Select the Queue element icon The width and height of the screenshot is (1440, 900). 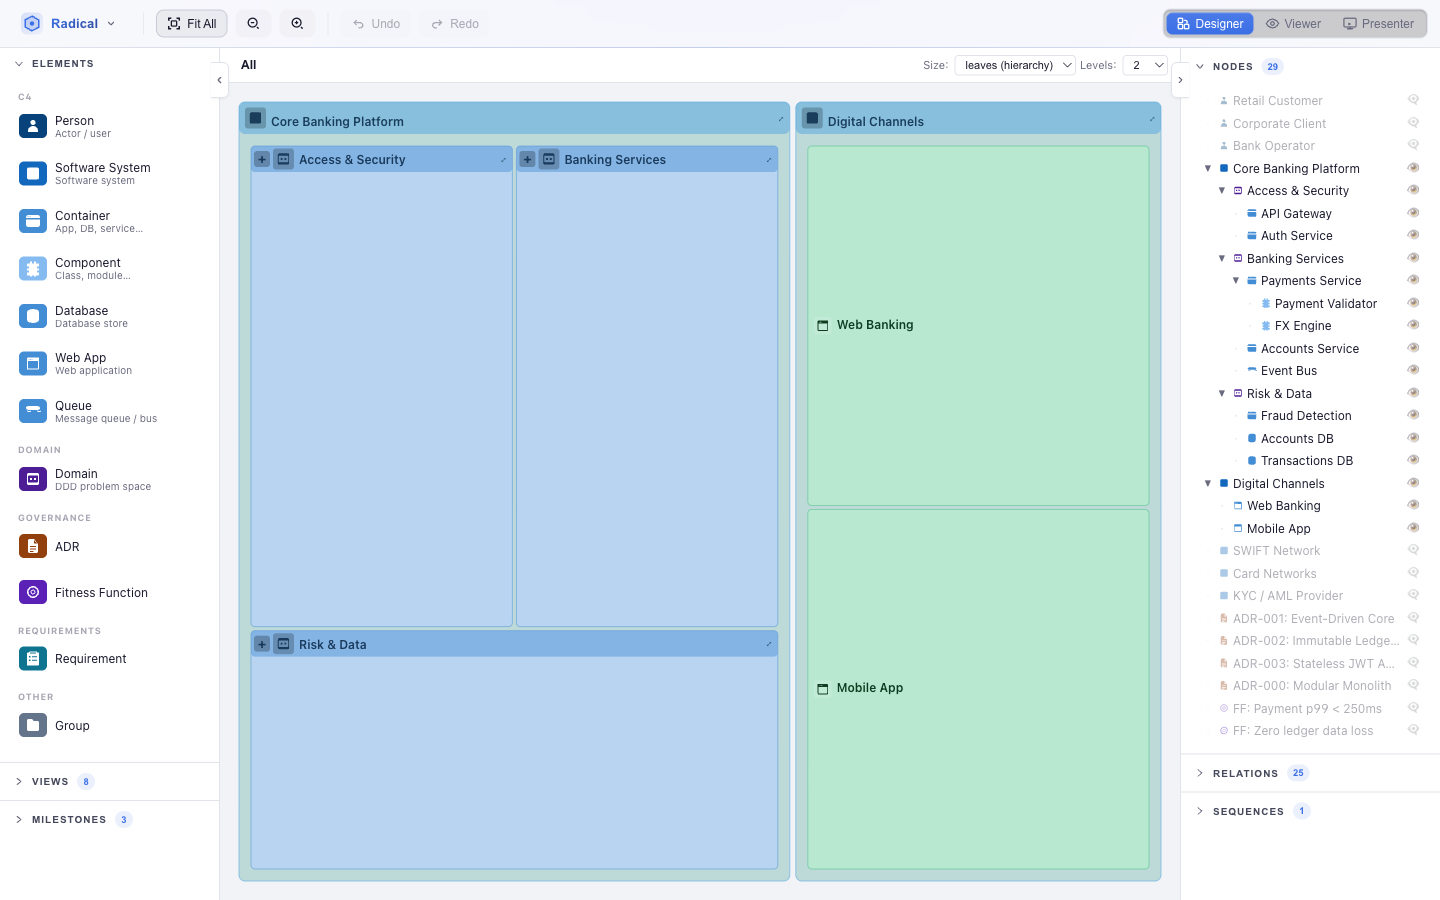click(33, 411)
